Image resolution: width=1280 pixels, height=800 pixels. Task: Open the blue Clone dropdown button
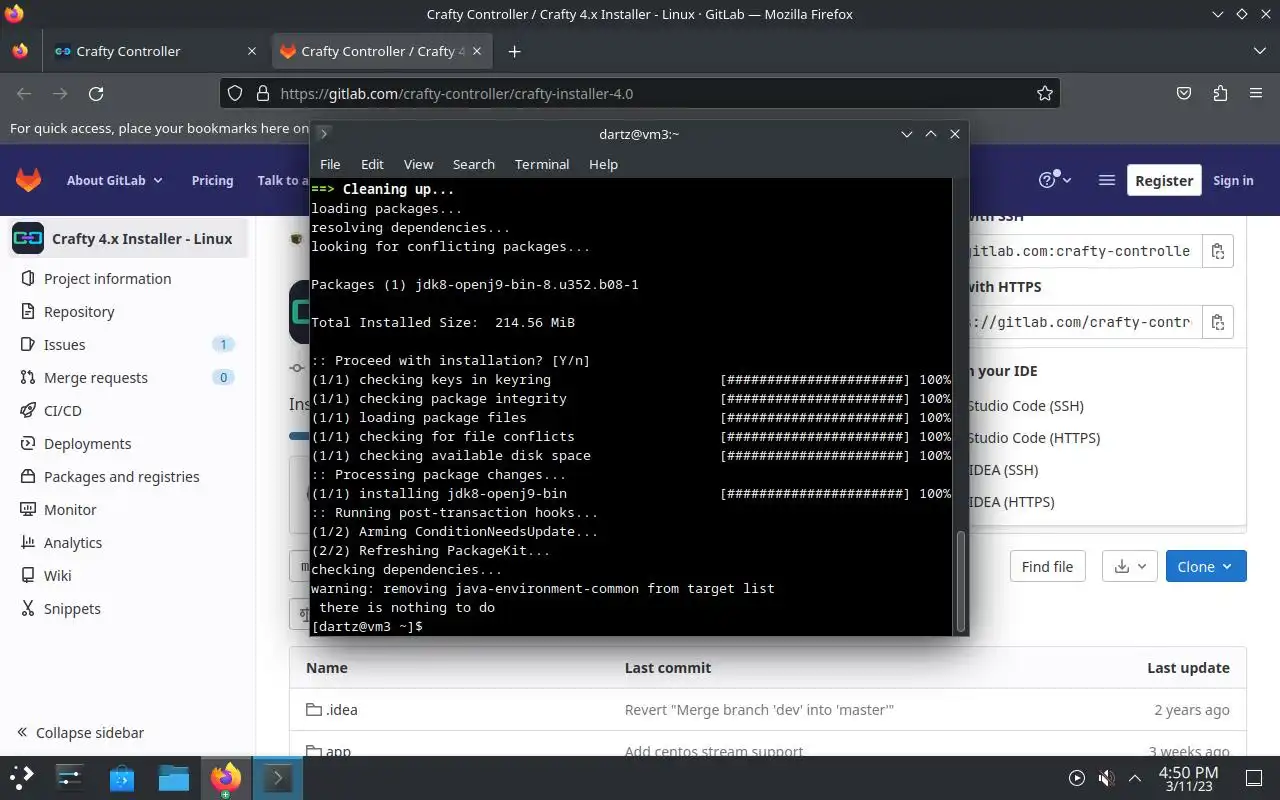[1206, 566]
